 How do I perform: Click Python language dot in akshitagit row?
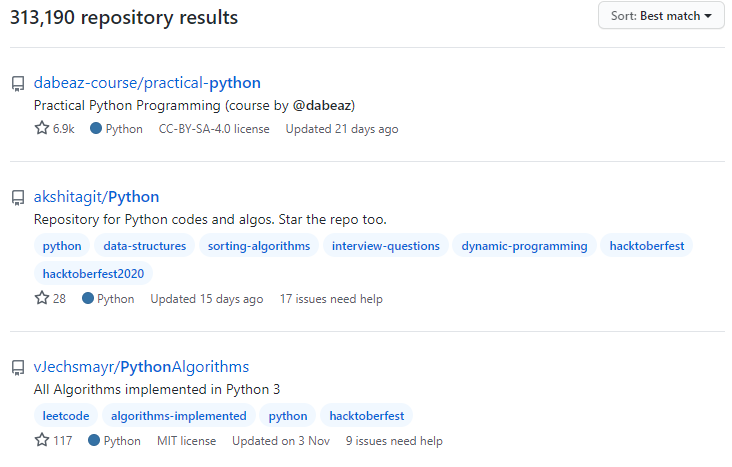click(x=87, y=298)
